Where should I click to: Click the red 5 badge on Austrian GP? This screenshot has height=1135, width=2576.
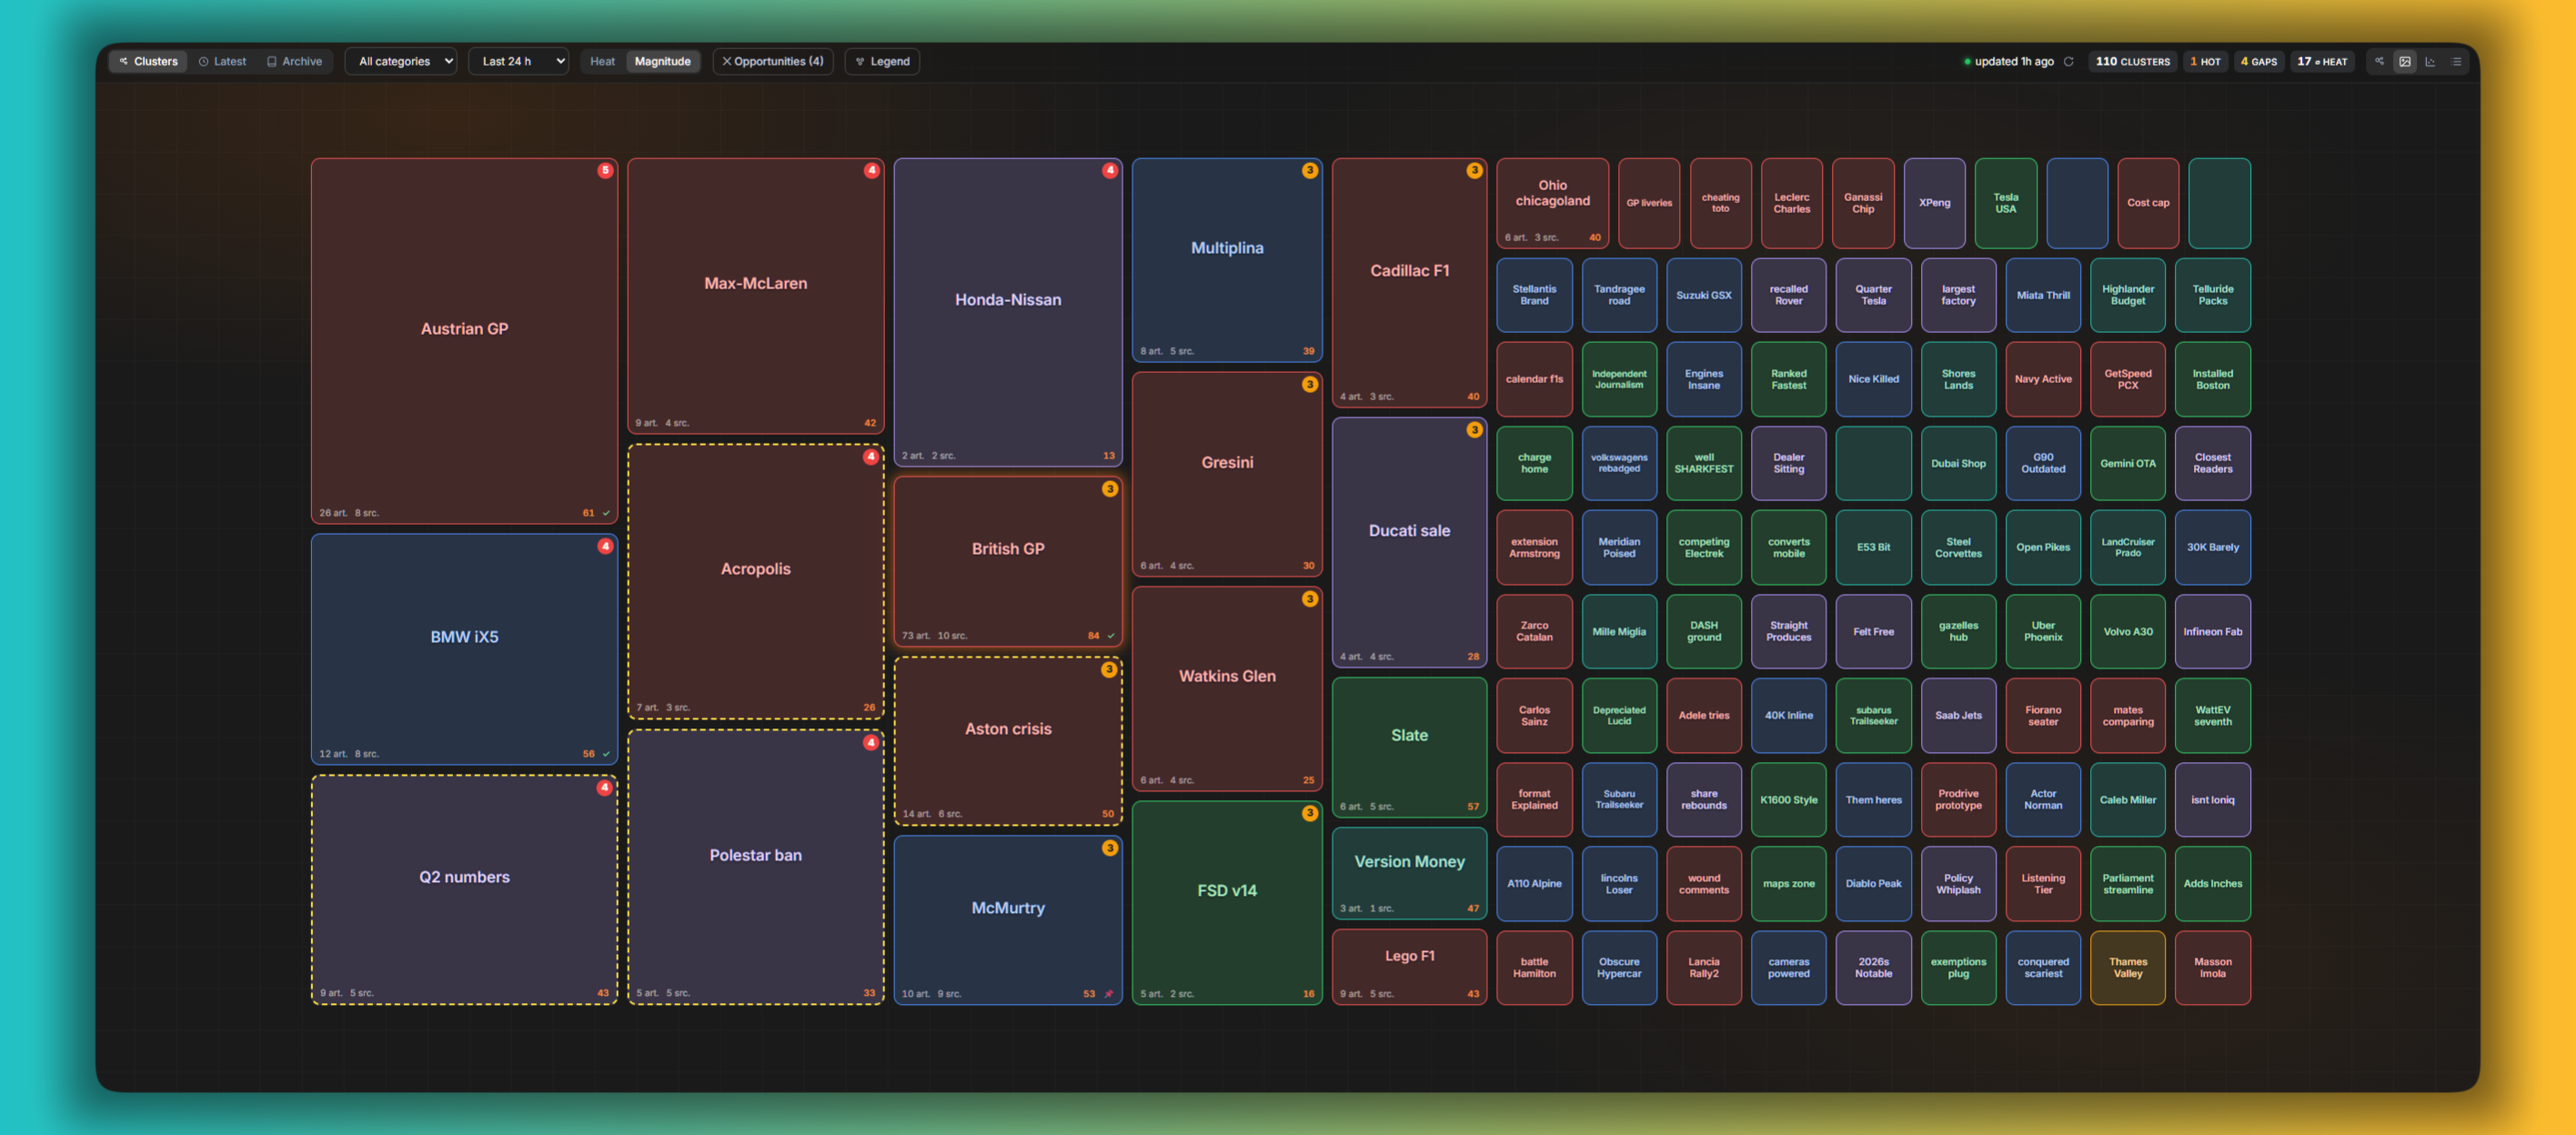605,170
